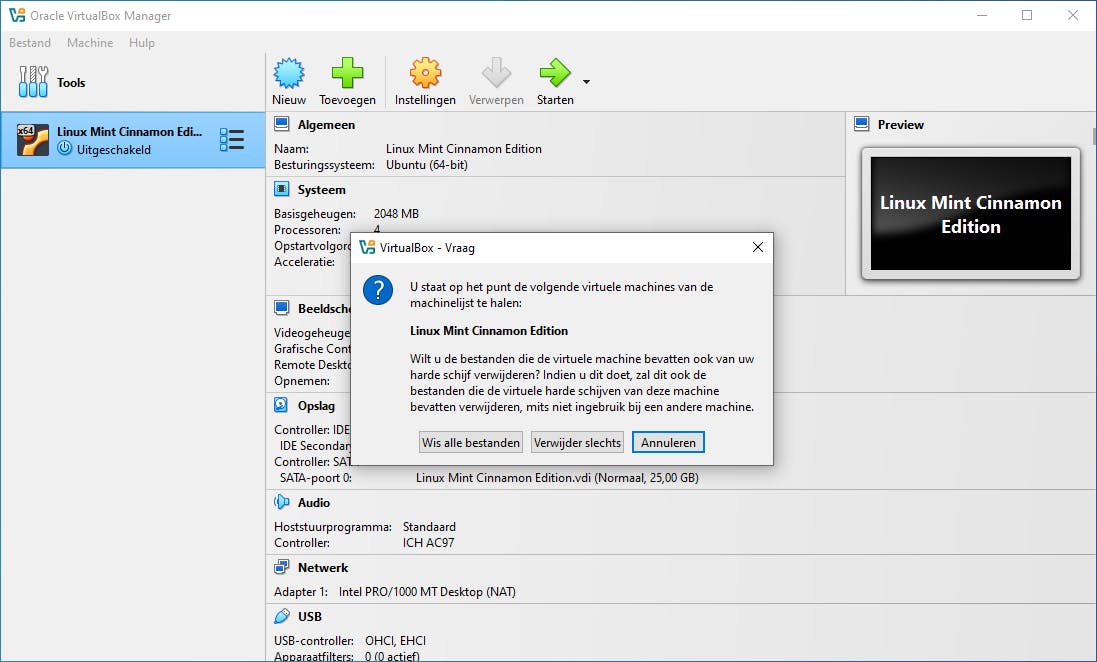The image size is (1097, 662).
Task: Select the Linux Mint Cinnamon Edi... VM entry
Action: click(133, 140)
